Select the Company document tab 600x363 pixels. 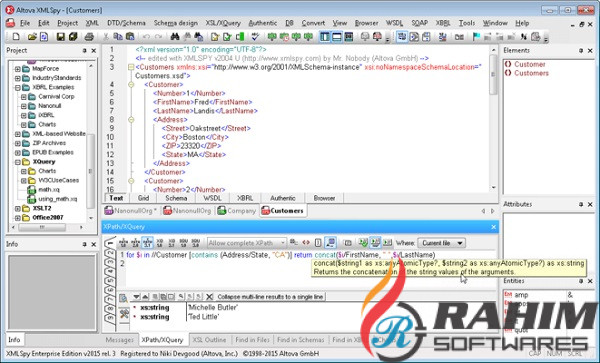[x=236, y=211]
